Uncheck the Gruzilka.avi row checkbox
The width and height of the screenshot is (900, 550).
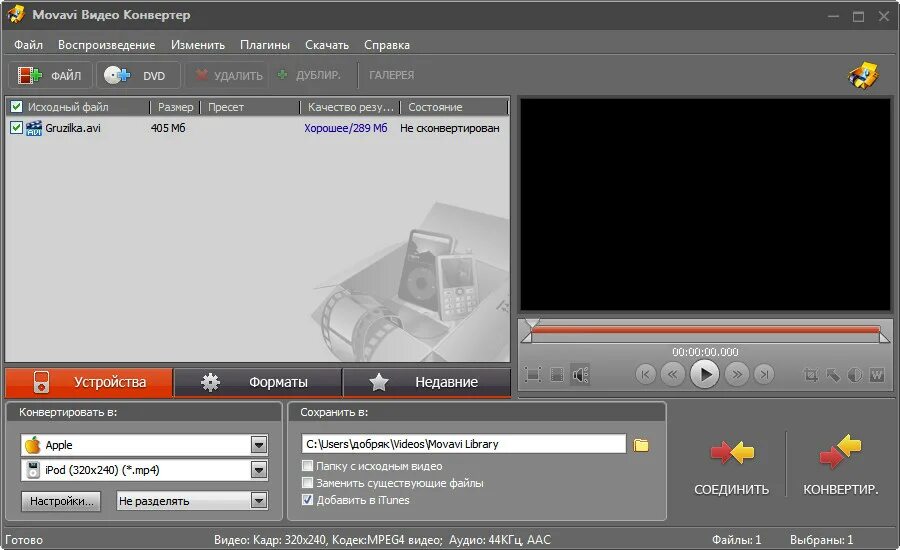[x=17, y=128]
